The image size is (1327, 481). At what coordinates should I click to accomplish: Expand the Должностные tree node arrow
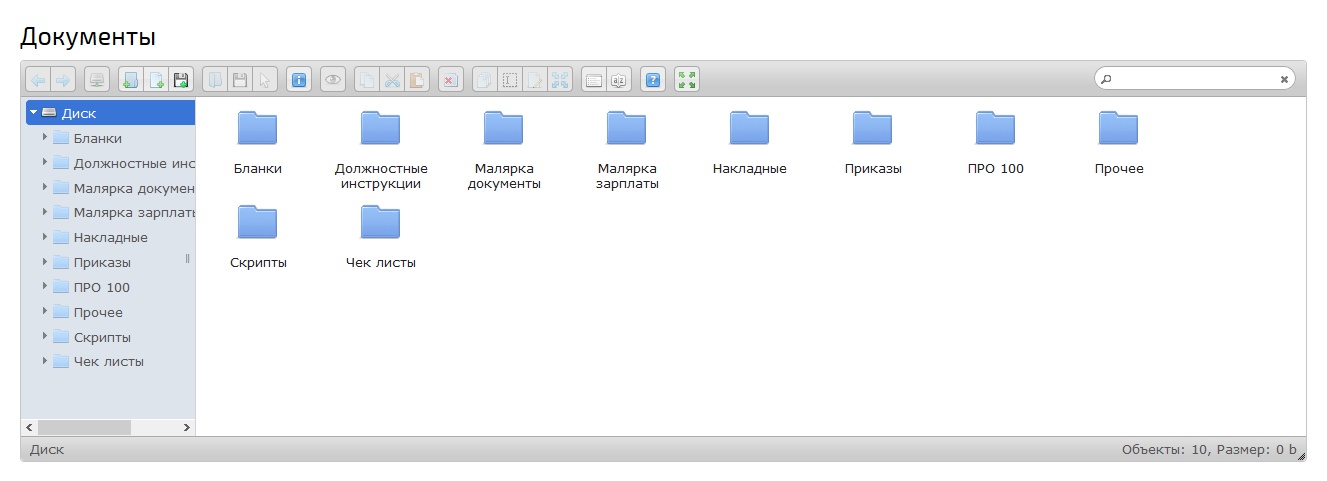pos(45,162)
